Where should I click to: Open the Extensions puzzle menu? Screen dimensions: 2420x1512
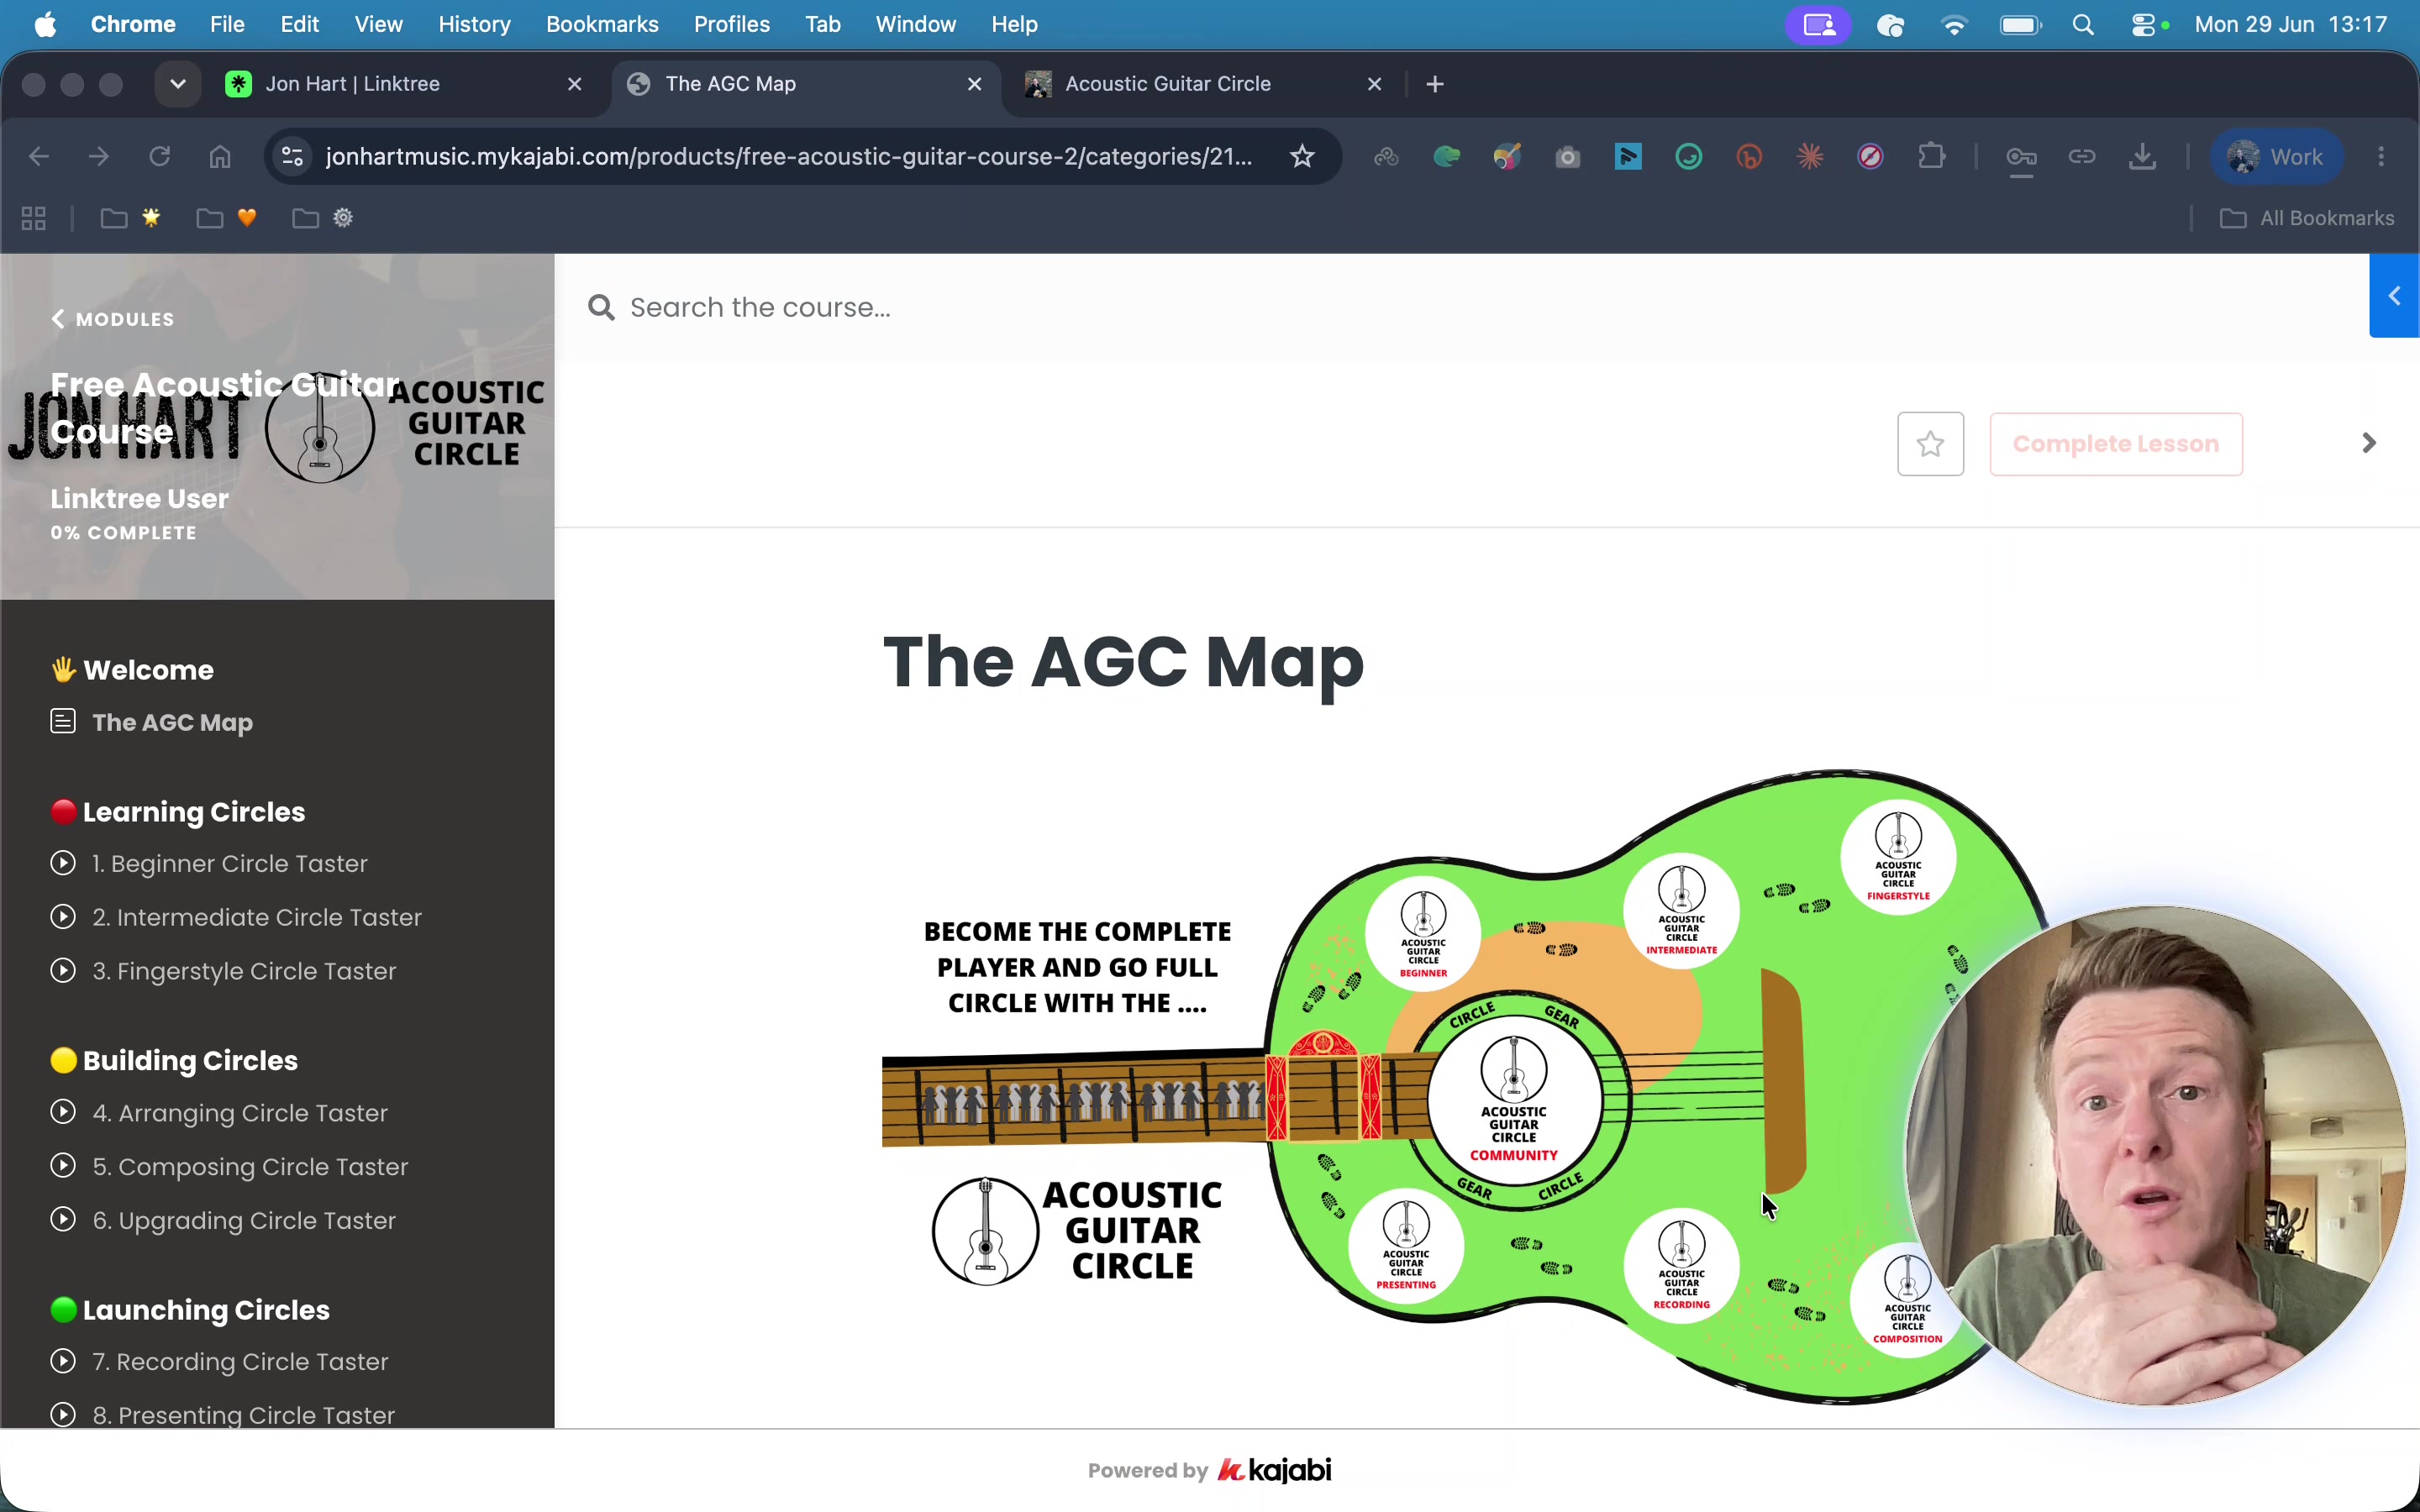pyautogui.click(x=1932, y=157)
